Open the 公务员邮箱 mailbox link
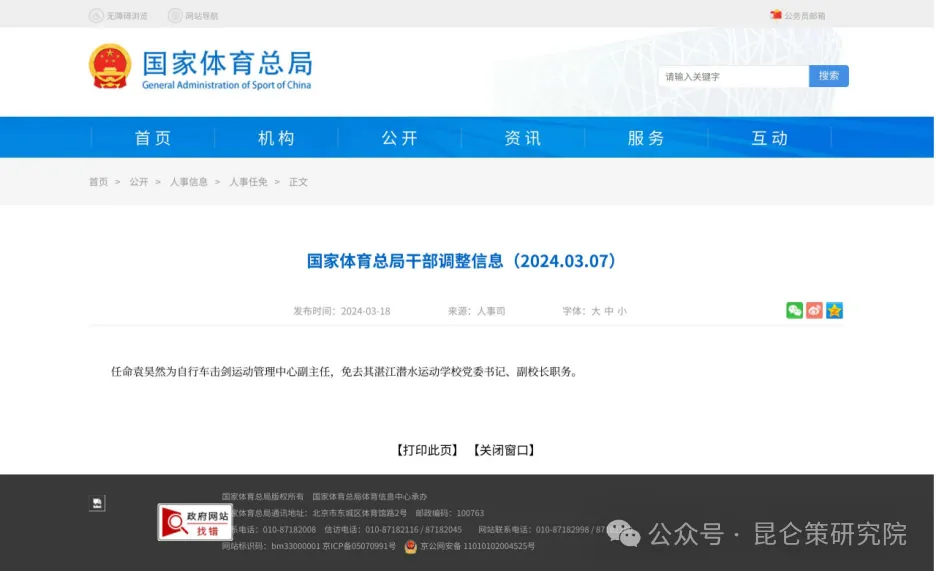The height and width of the screenshot is (571, 936). (798, 16)
